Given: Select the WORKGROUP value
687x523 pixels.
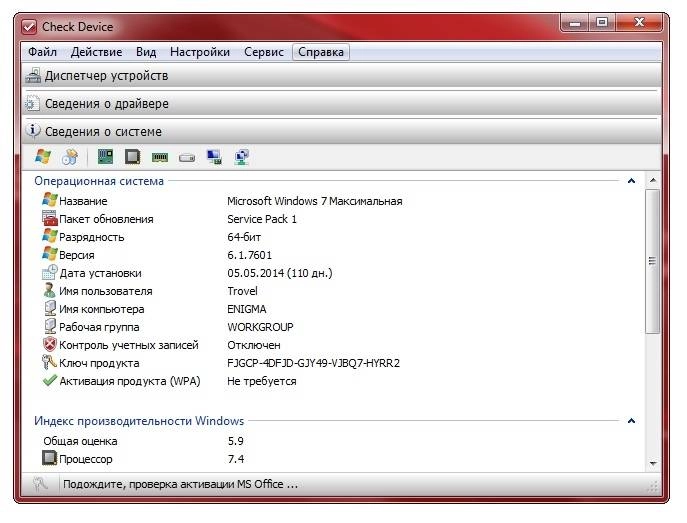Looking at the screenshot, I should point(260,327).
